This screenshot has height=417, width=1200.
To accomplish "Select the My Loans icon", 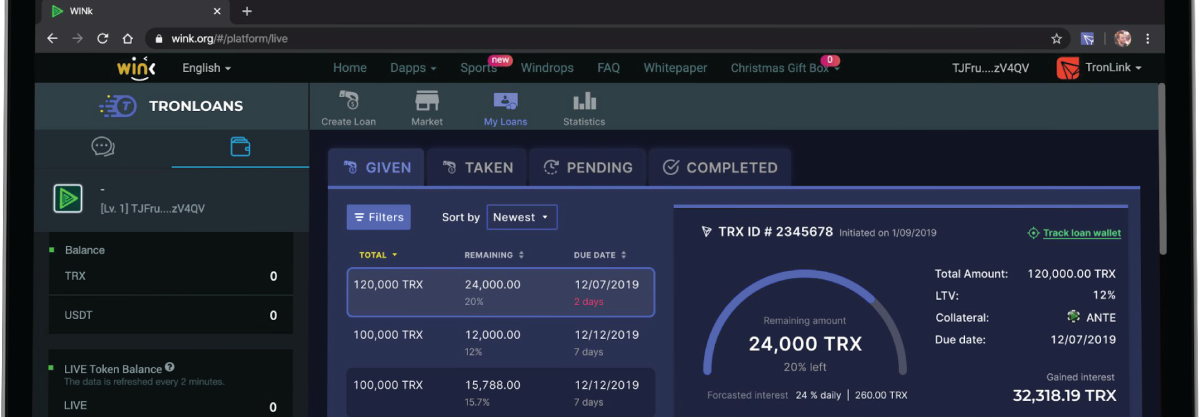I will (x=505, y=101).
